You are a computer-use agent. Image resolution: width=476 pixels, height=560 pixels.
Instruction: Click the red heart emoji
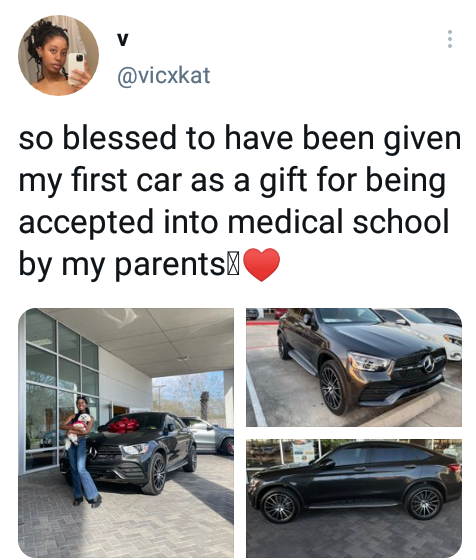coord(261,265)
